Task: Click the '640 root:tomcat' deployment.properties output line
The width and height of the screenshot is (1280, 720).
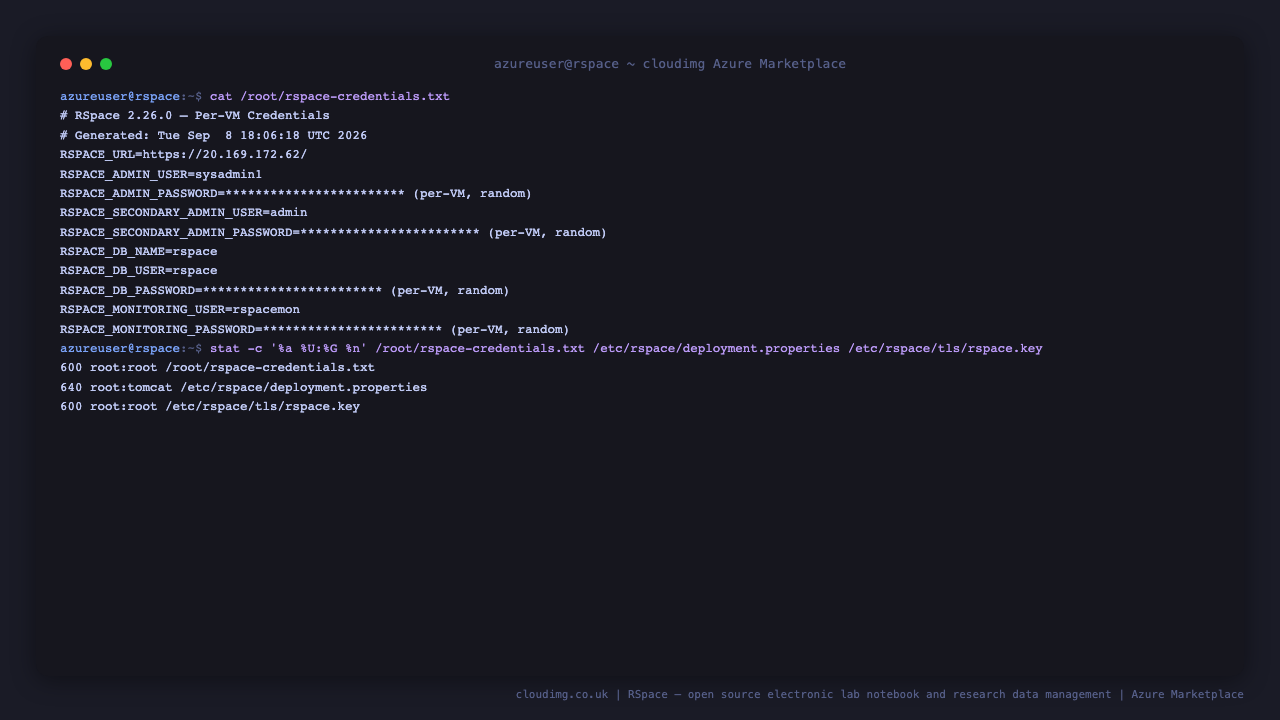Action: [243, 387]
